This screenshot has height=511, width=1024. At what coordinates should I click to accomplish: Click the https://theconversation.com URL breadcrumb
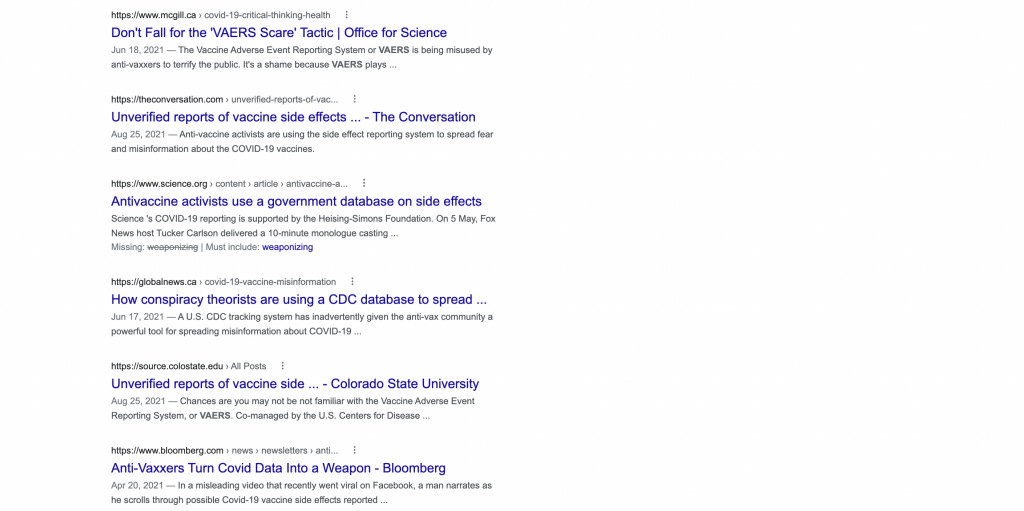coord(225,99)
